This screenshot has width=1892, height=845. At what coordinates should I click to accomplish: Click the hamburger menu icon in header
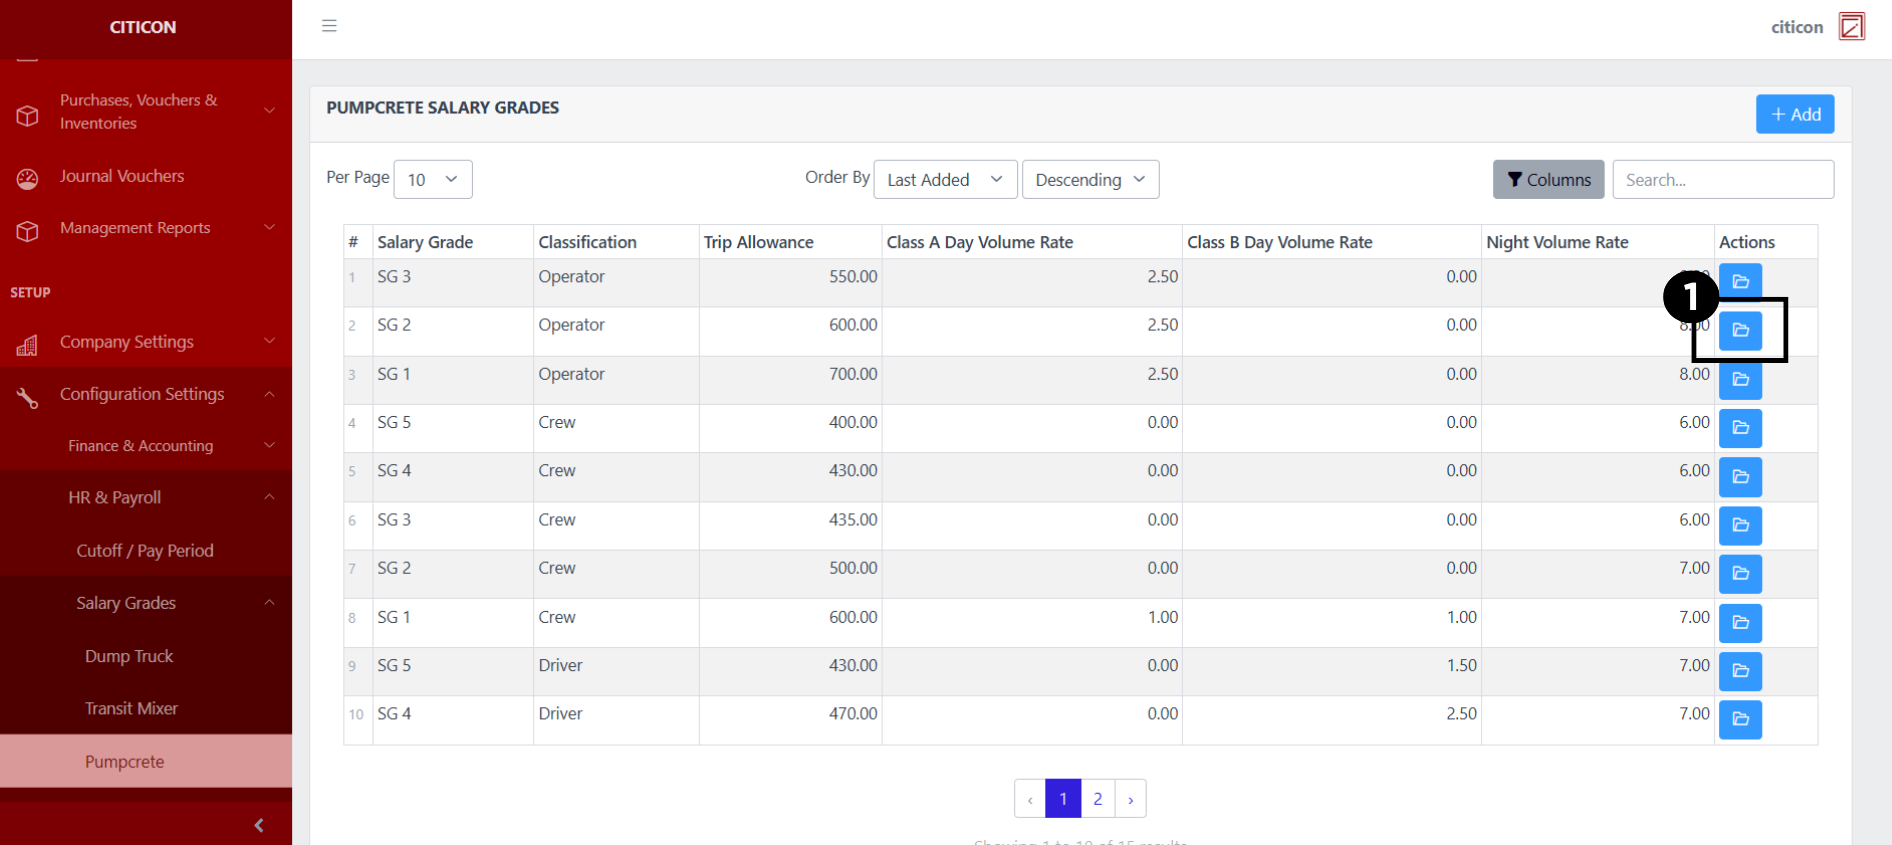329,26
